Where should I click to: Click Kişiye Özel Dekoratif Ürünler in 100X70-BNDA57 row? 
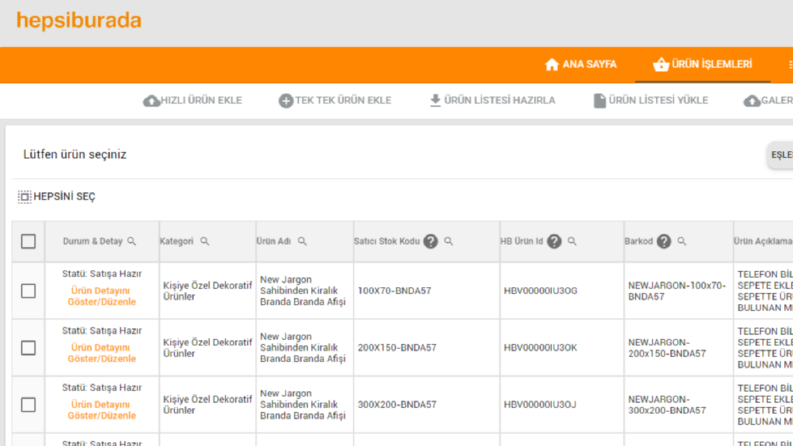(x=207, y=291)
